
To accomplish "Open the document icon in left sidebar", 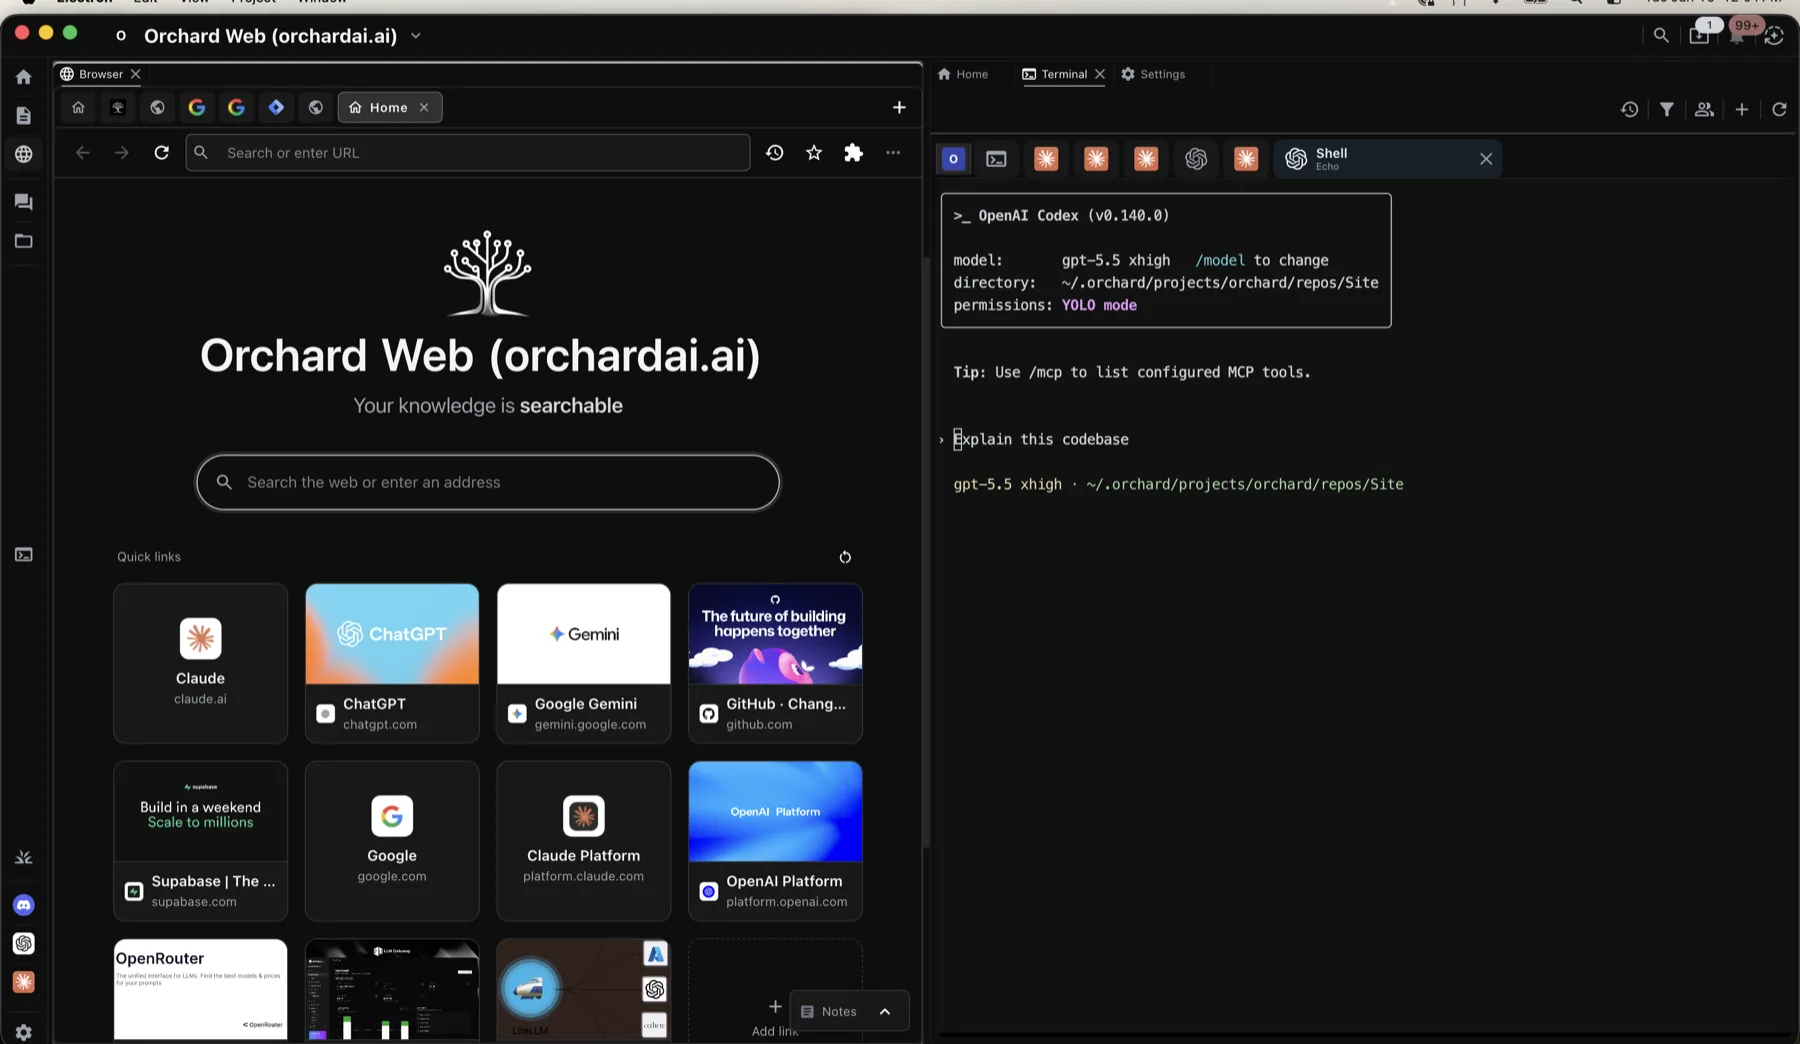I will (x=24, y=116).
